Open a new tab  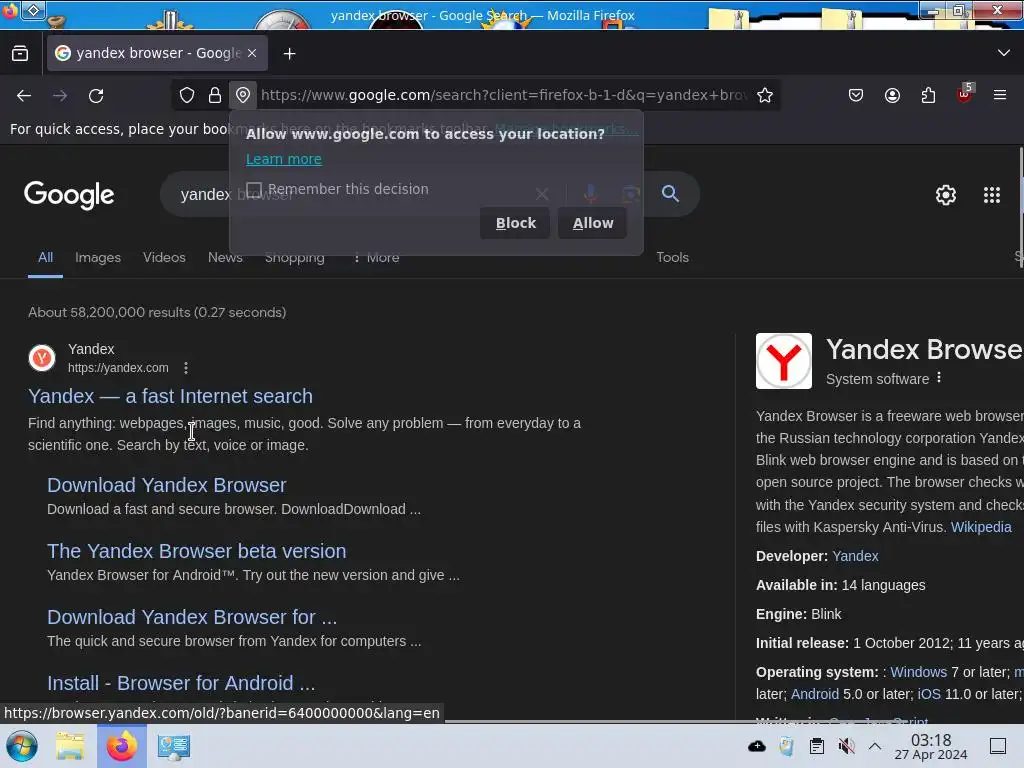[x=289, y=54]
